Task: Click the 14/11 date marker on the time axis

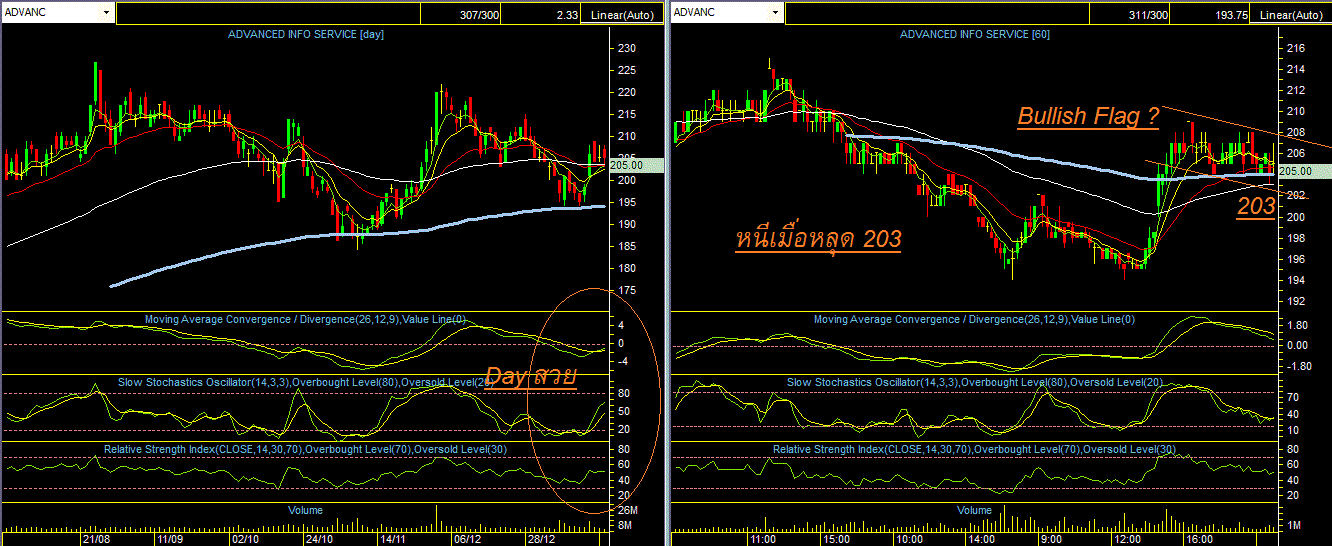Action: 393,538
